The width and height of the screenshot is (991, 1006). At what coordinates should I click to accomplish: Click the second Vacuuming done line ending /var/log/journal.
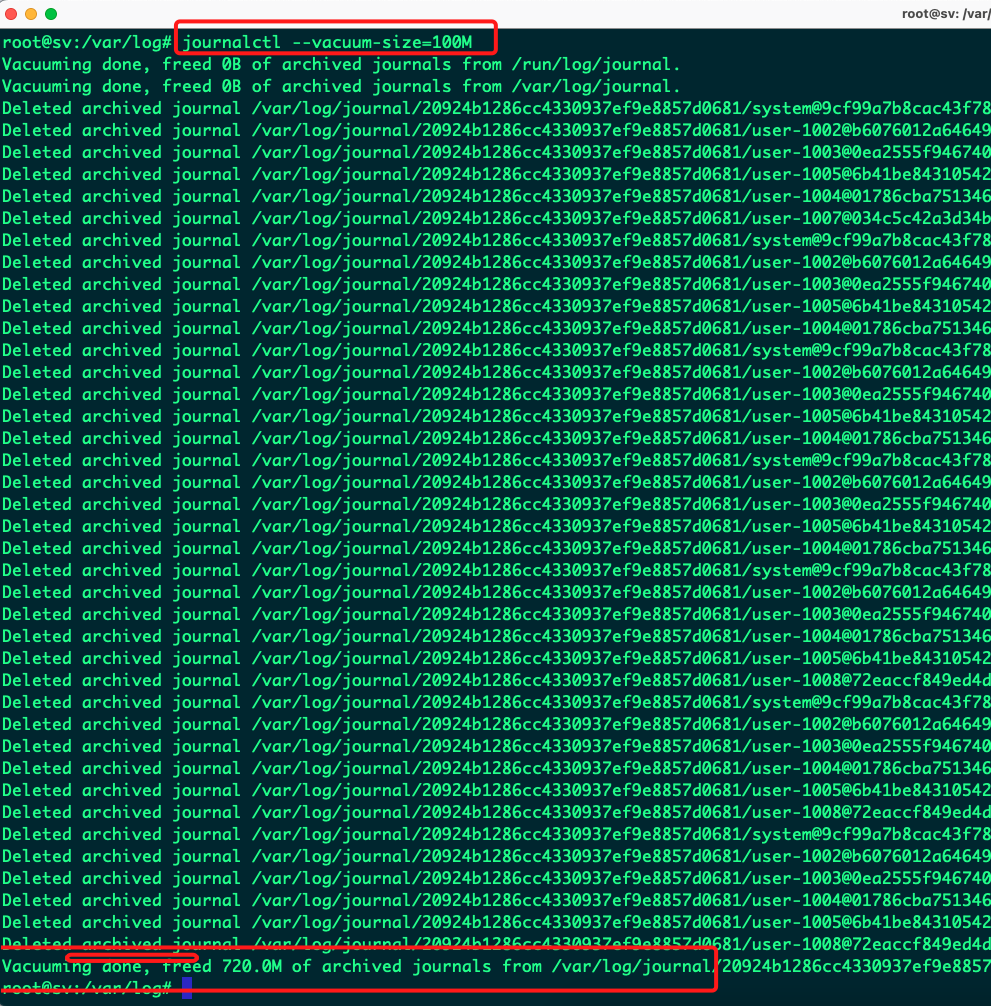(340, 86)
